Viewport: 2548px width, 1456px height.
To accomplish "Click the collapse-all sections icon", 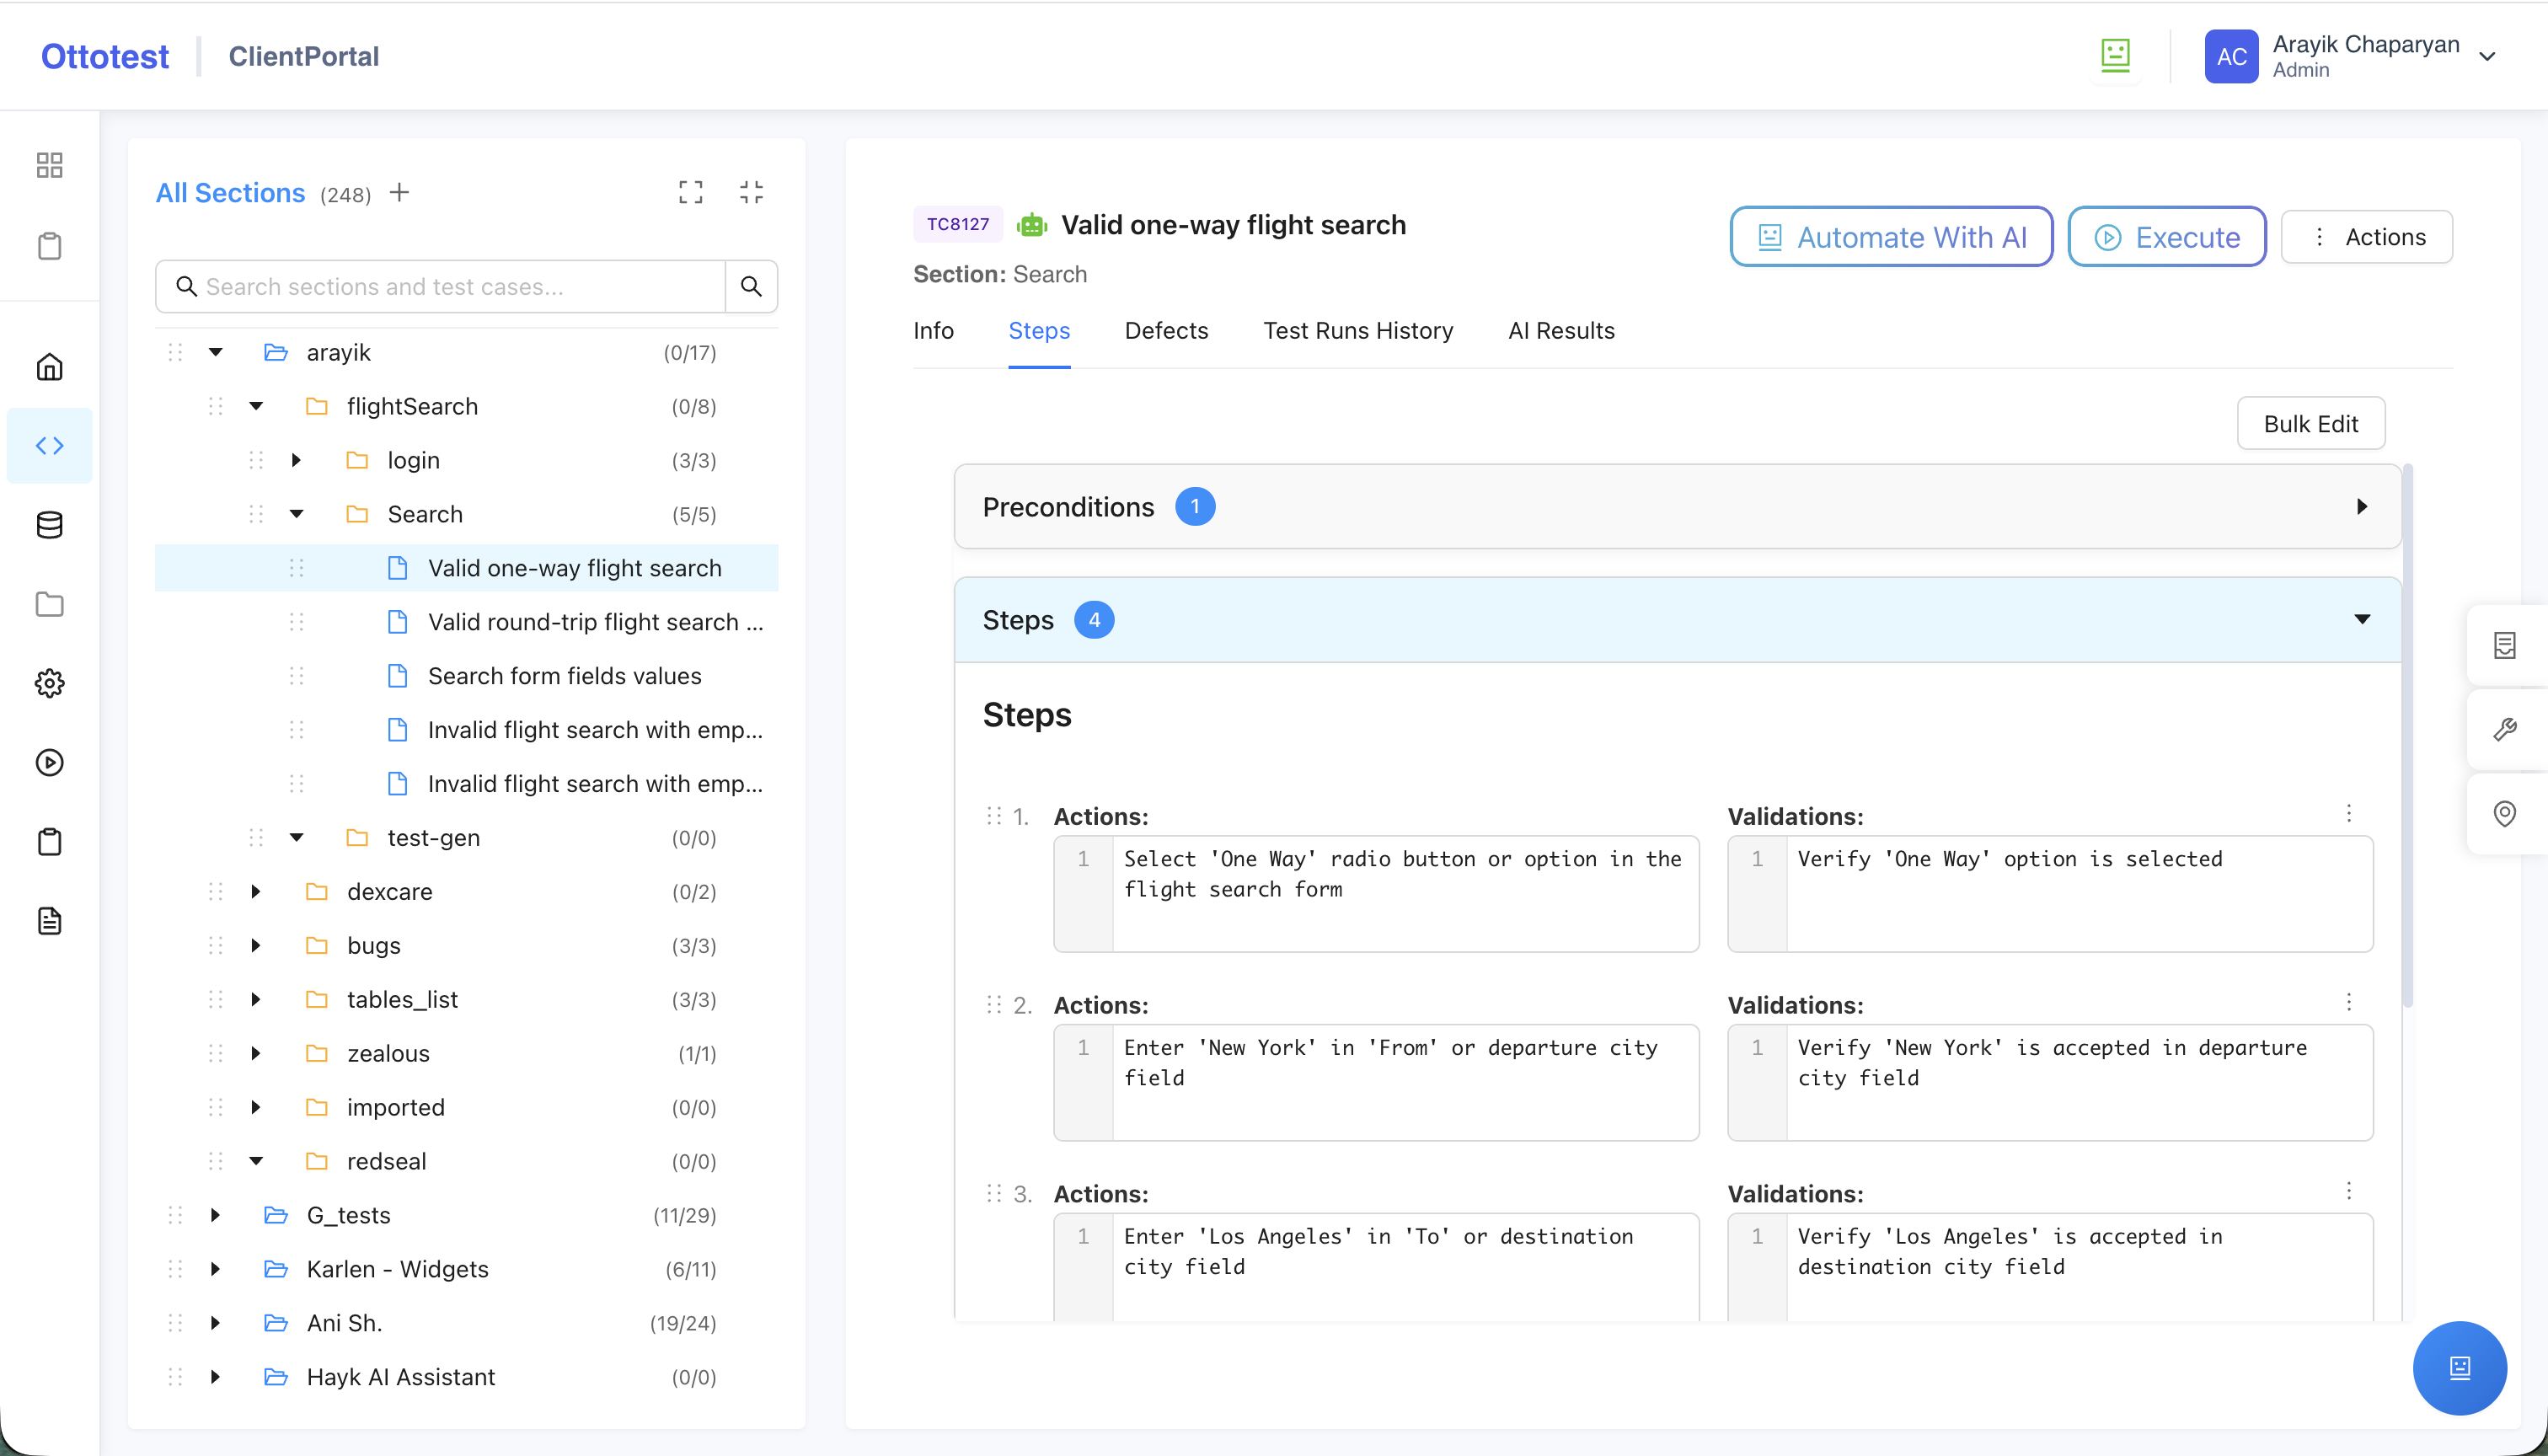I will [x=751, y=192].
